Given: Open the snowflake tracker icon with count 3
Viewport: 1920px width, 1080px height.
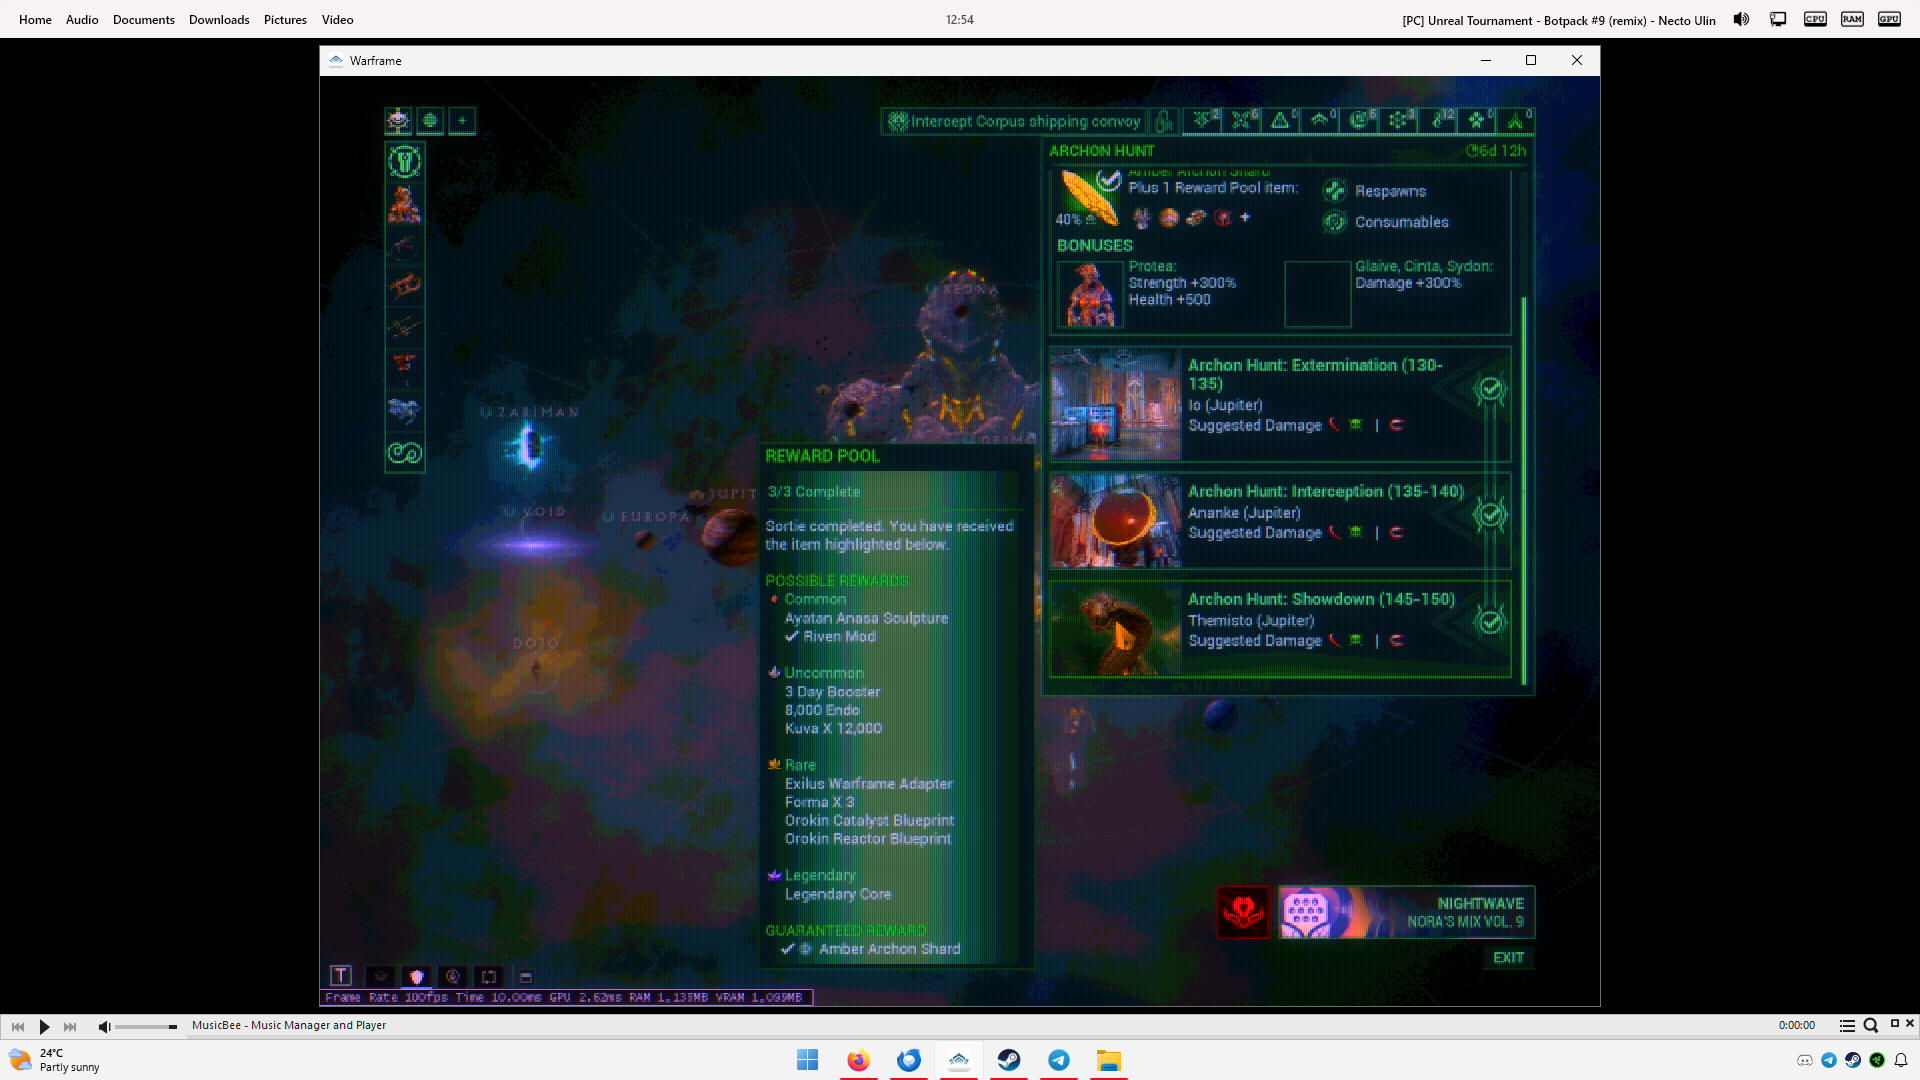Looking at the screenshot, I should tap(1398, 121).
